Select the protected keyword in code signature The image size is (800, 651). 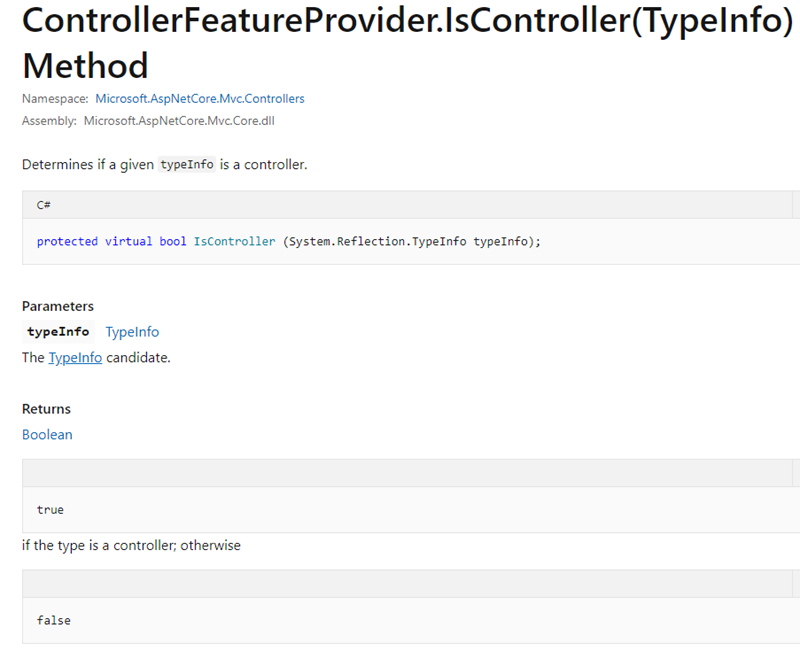click(x=67, y=241)
